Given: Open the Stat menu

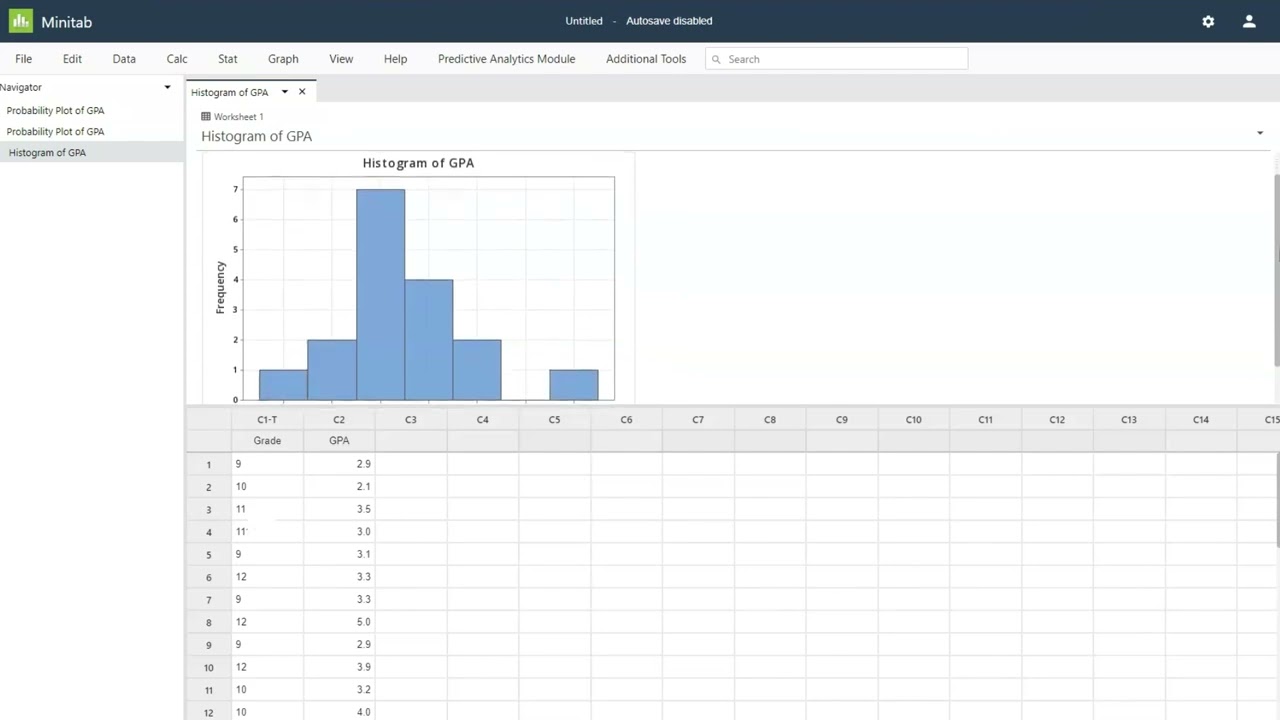Looking at the screenshot, I should coord(228,59).
